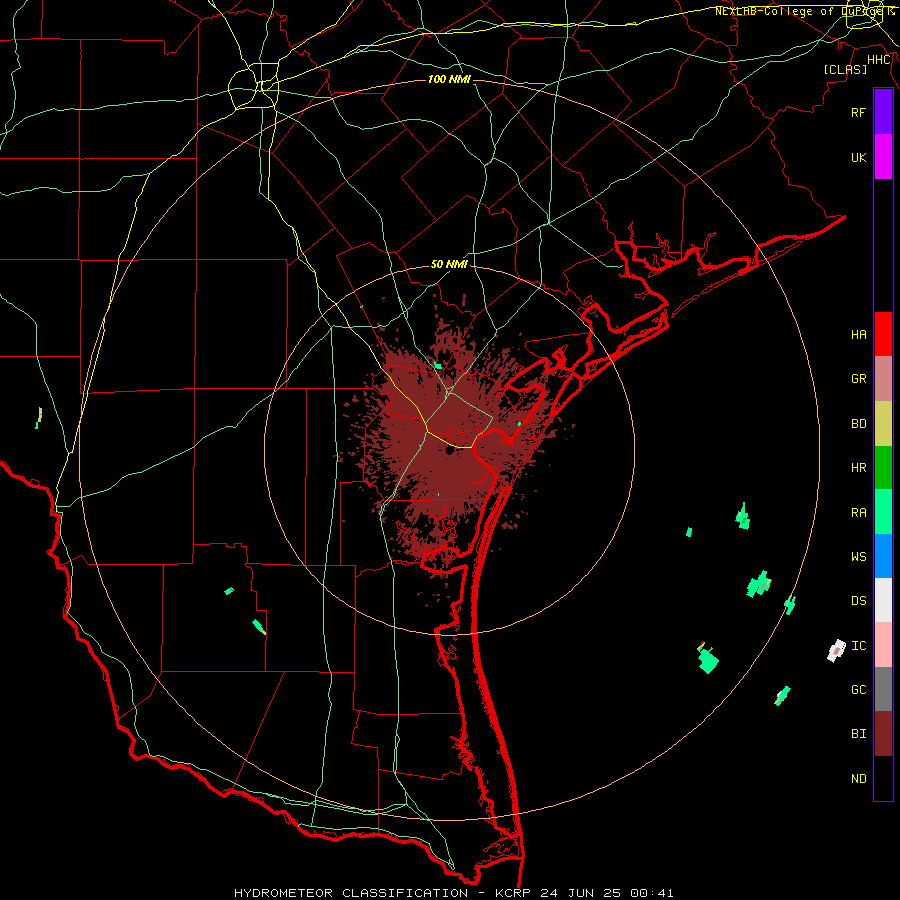Click the WS blue legend swatch

point(883,556)
